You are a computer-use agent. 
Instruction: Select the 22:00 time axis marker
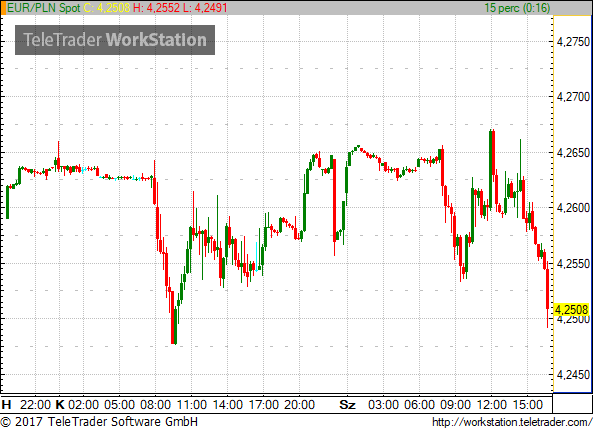pyautogui.click(x=35, y=405)
